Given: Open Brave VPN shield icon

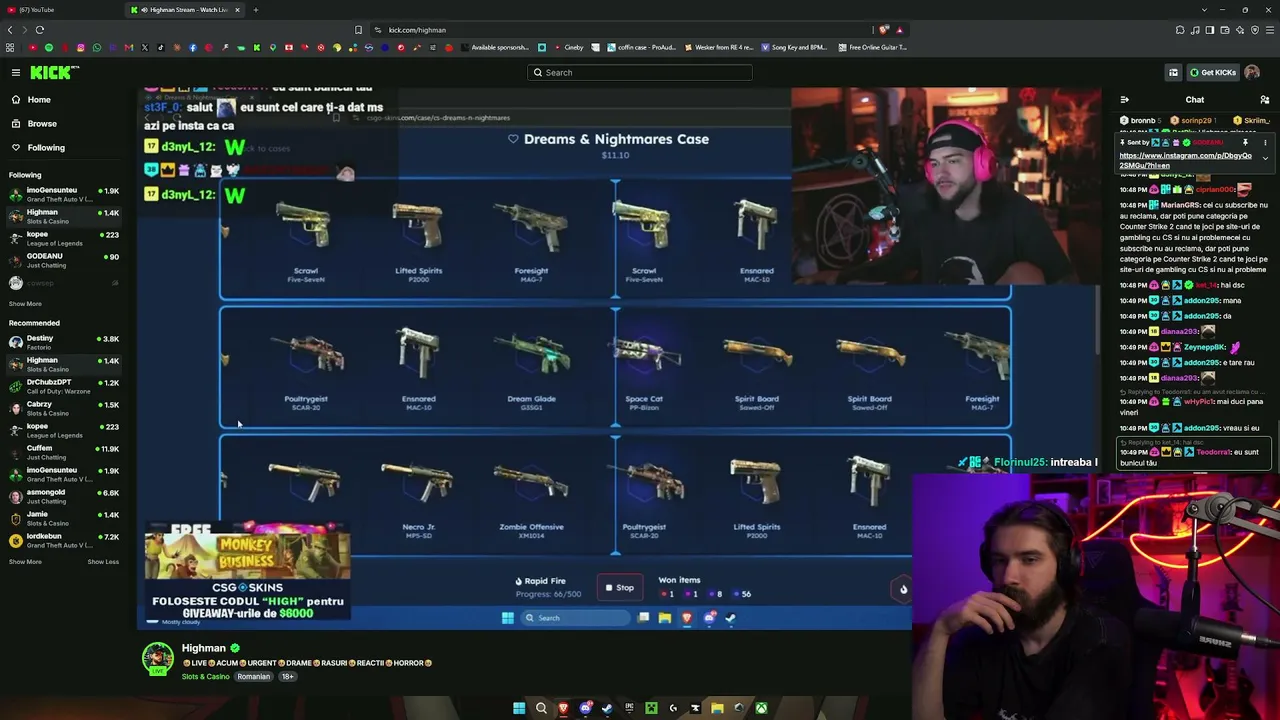Looking at the screenshot, I should click(1255, 30).
